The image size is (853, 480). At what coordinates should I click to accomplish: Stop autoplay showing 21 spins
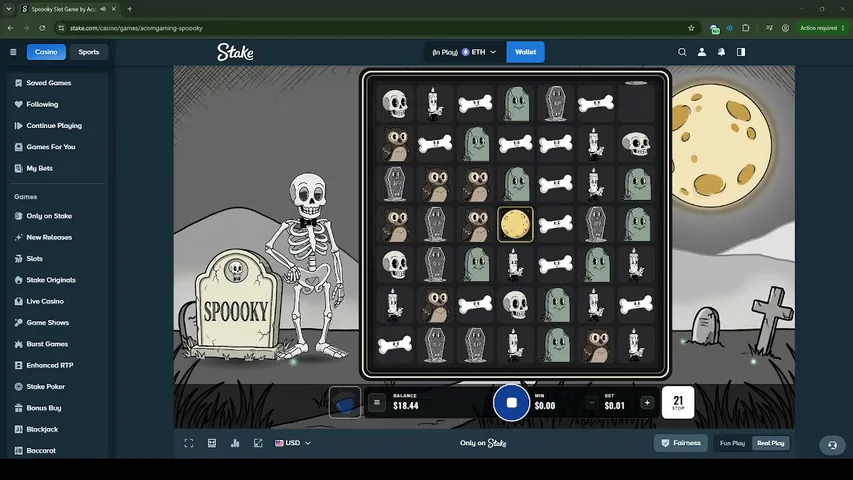click(x=678, y=403)
